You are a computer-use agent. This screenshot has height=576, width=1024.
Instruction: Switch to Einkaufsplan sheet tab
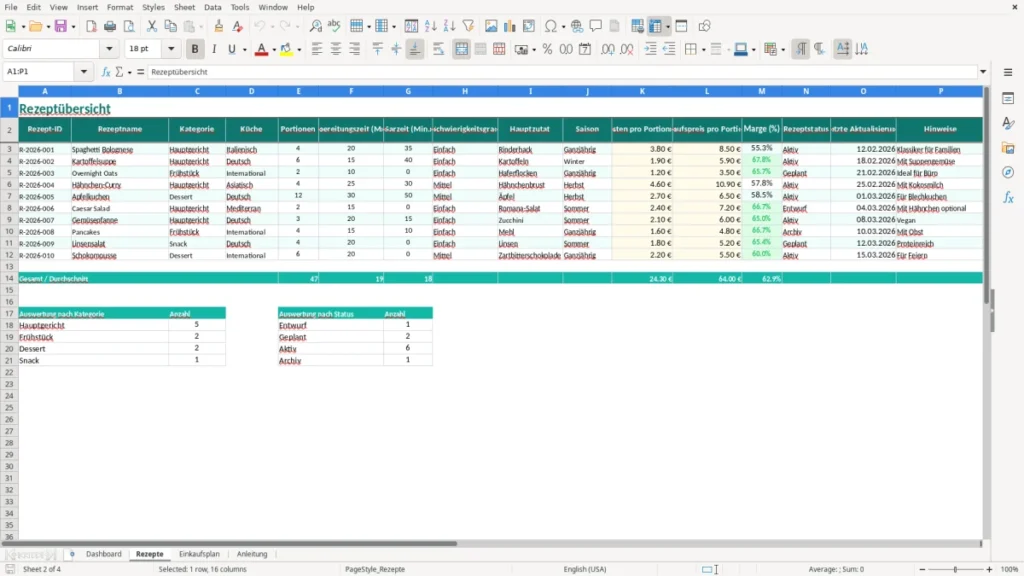tap(199, 554)
